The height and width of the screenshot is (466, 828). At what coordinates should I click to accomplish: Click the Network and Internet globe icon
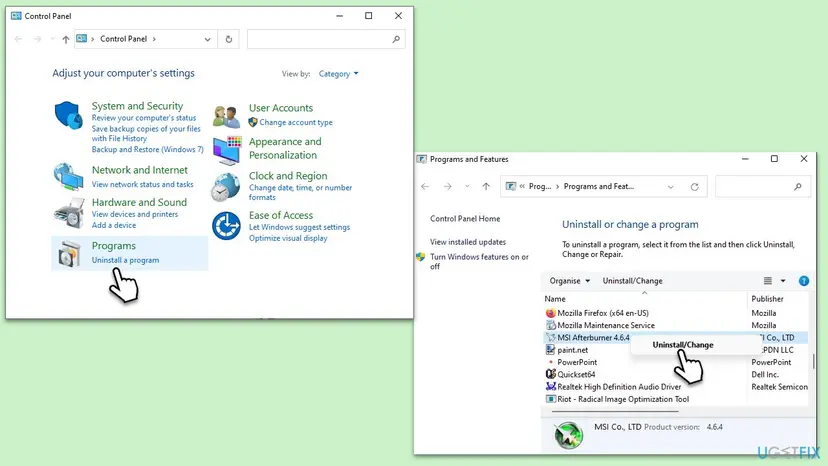(69, 176)
